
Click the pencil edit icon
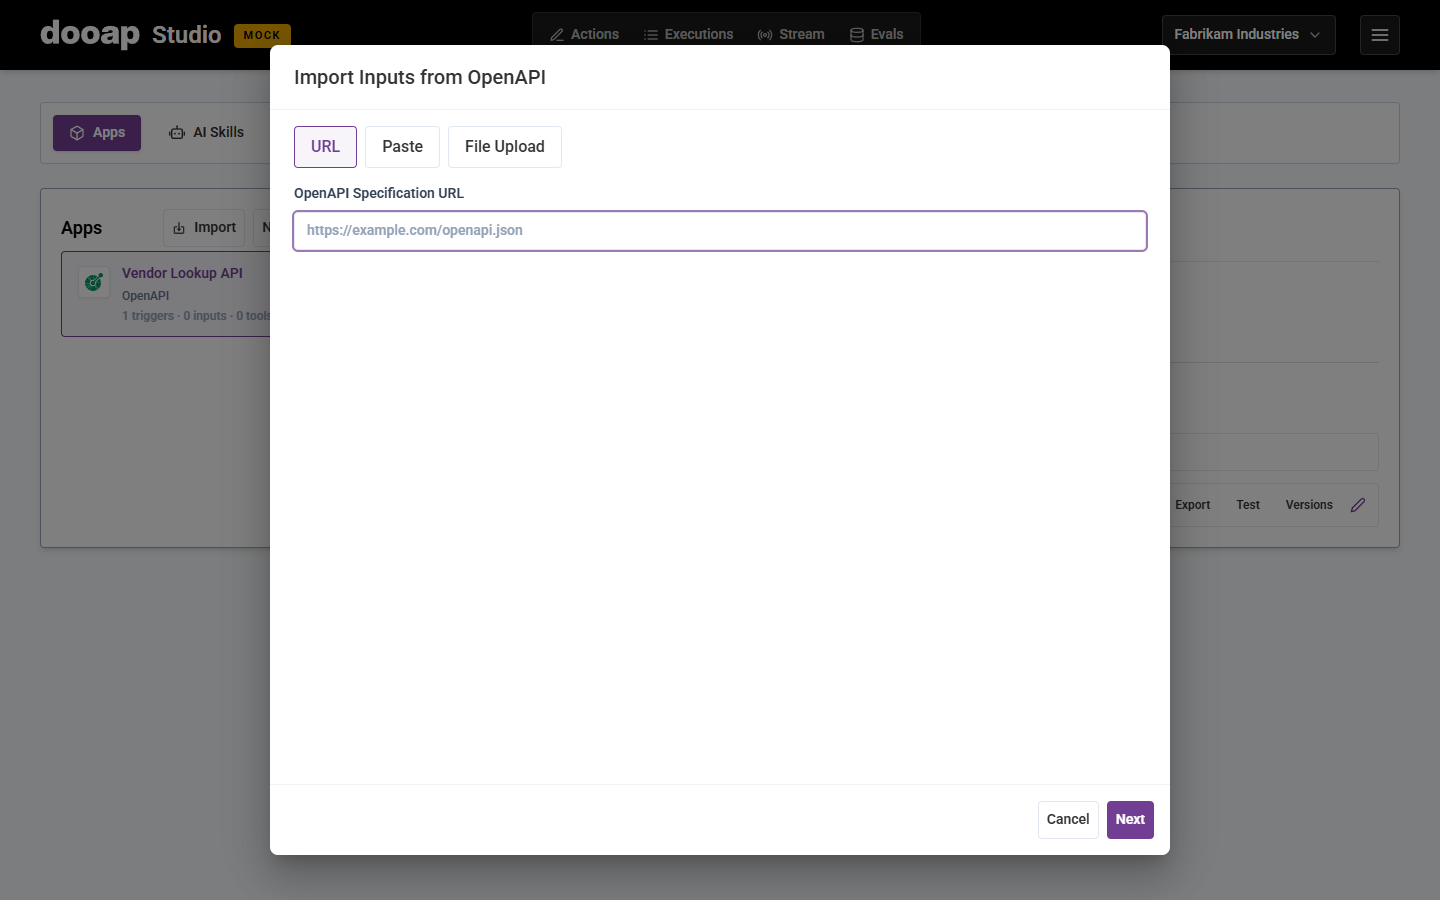tap(1358, 505)
